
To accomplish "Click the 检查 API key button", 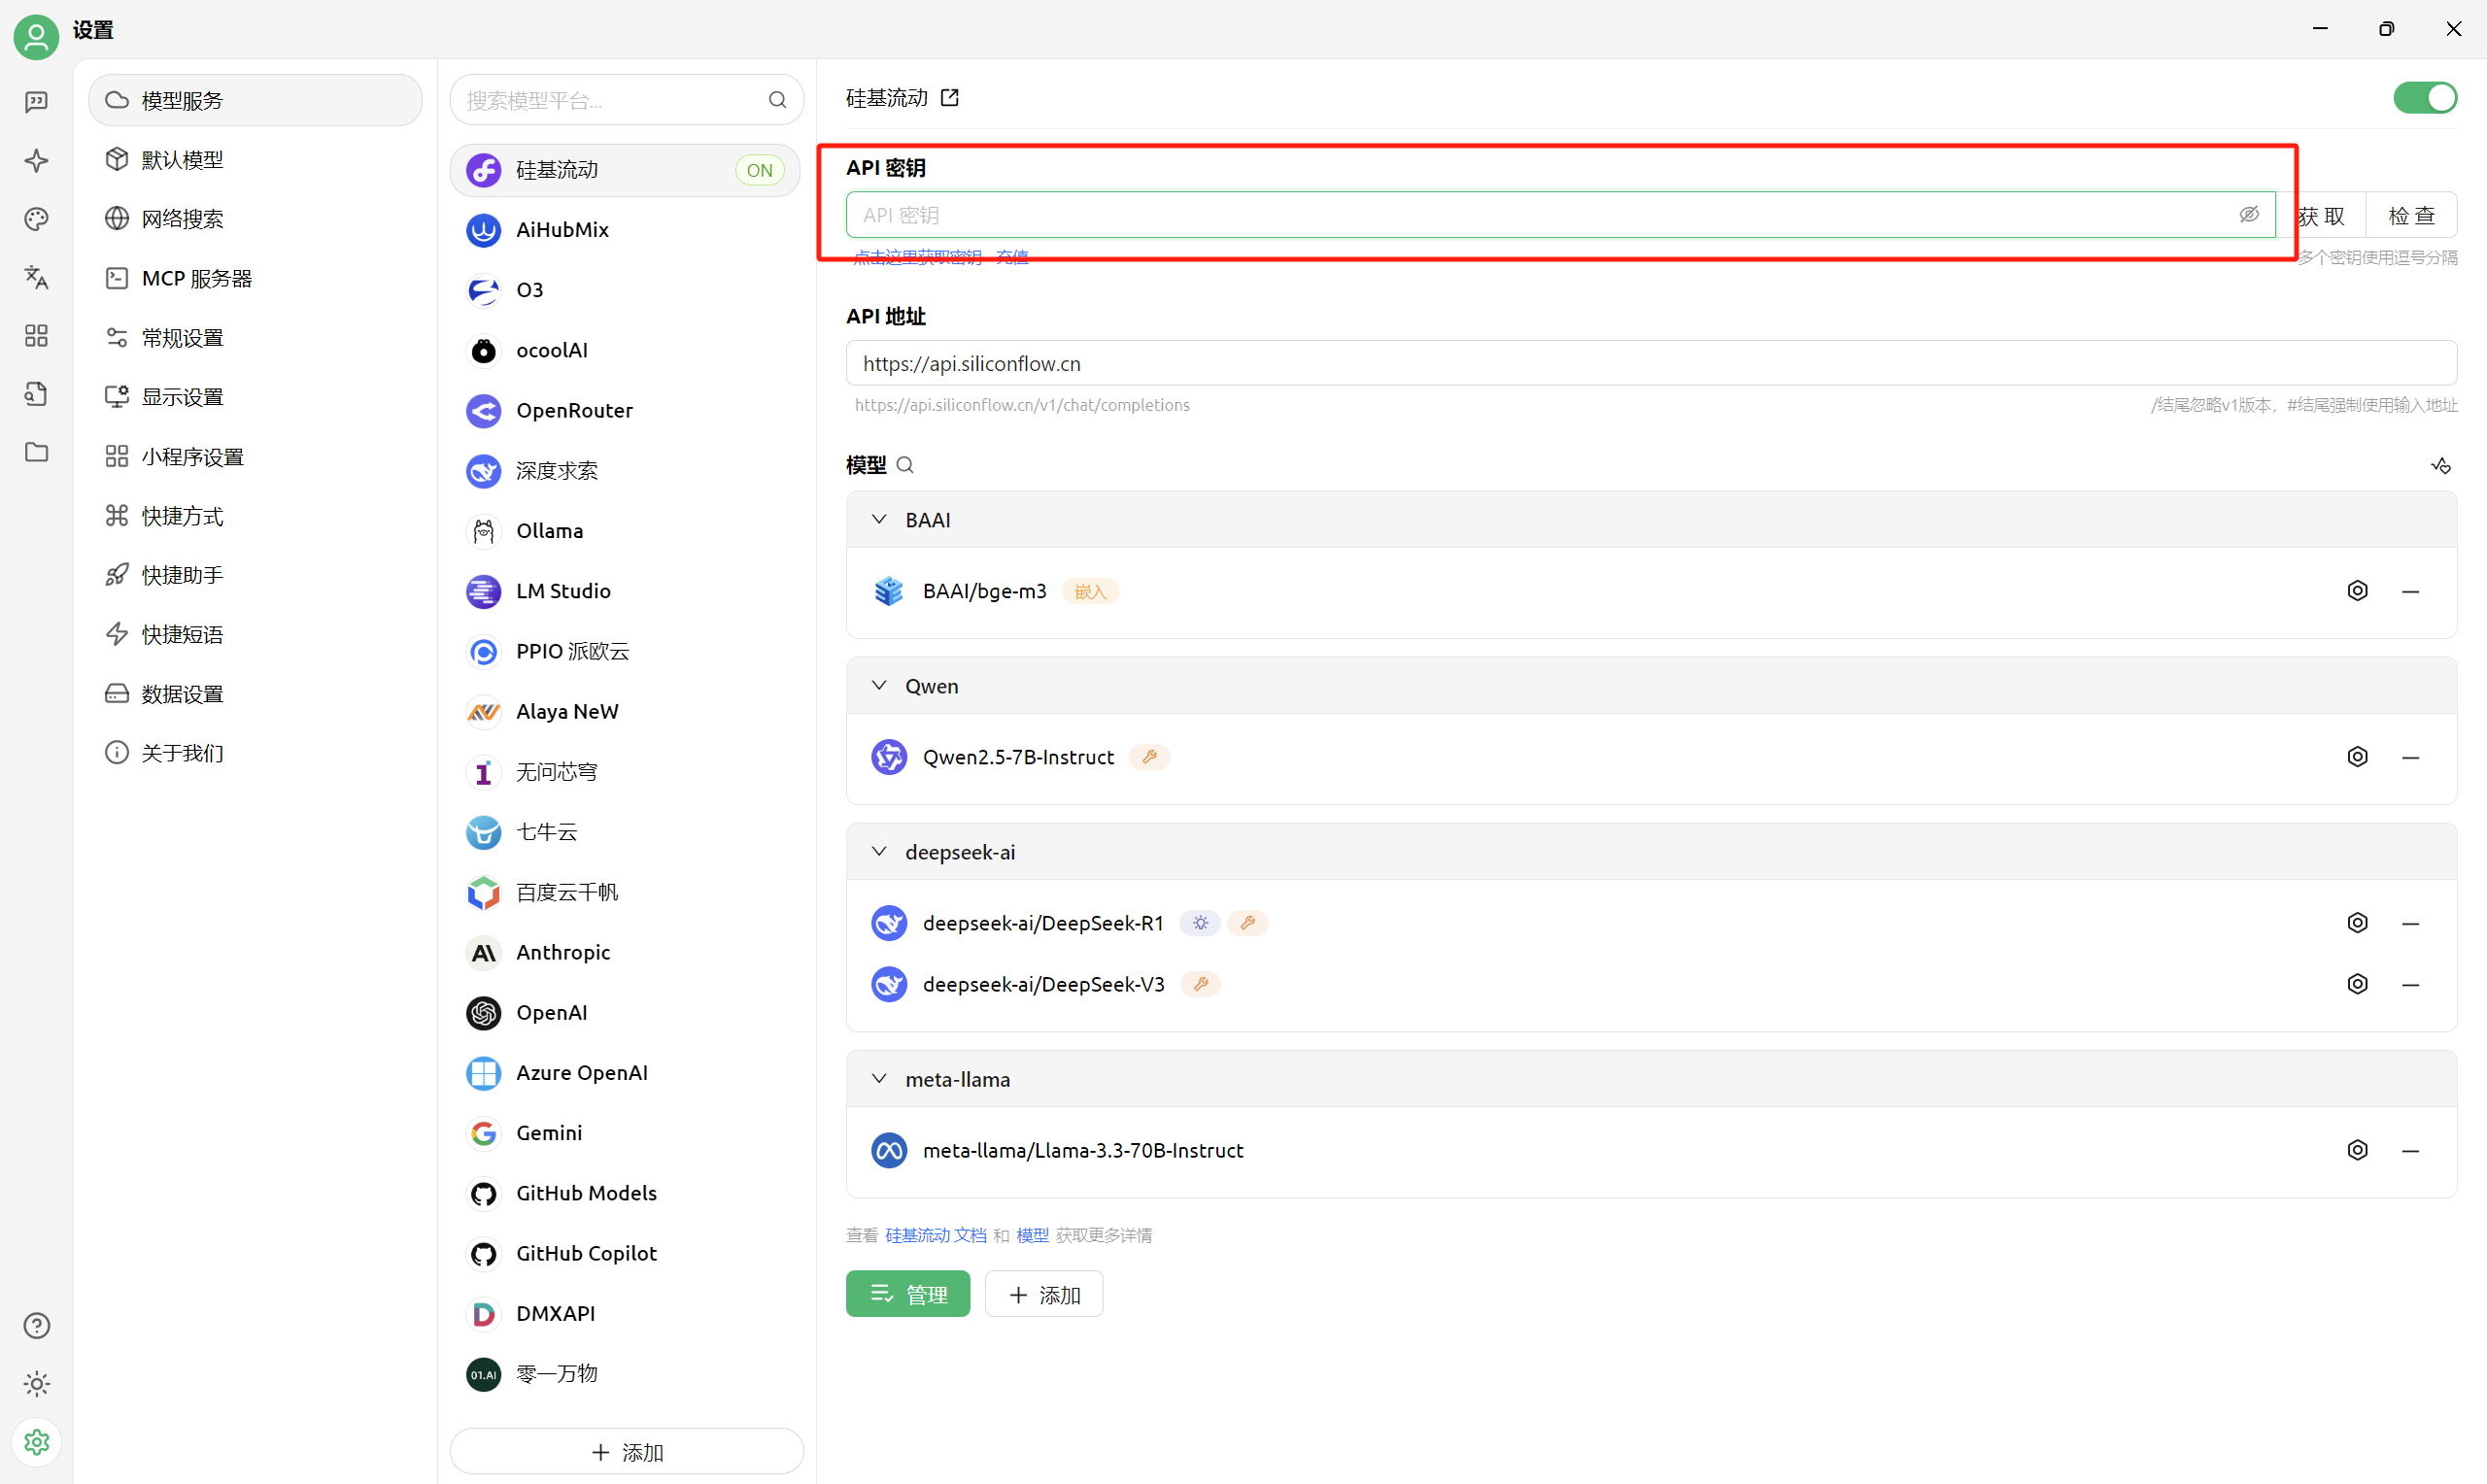I will (x=2411, y=216).
